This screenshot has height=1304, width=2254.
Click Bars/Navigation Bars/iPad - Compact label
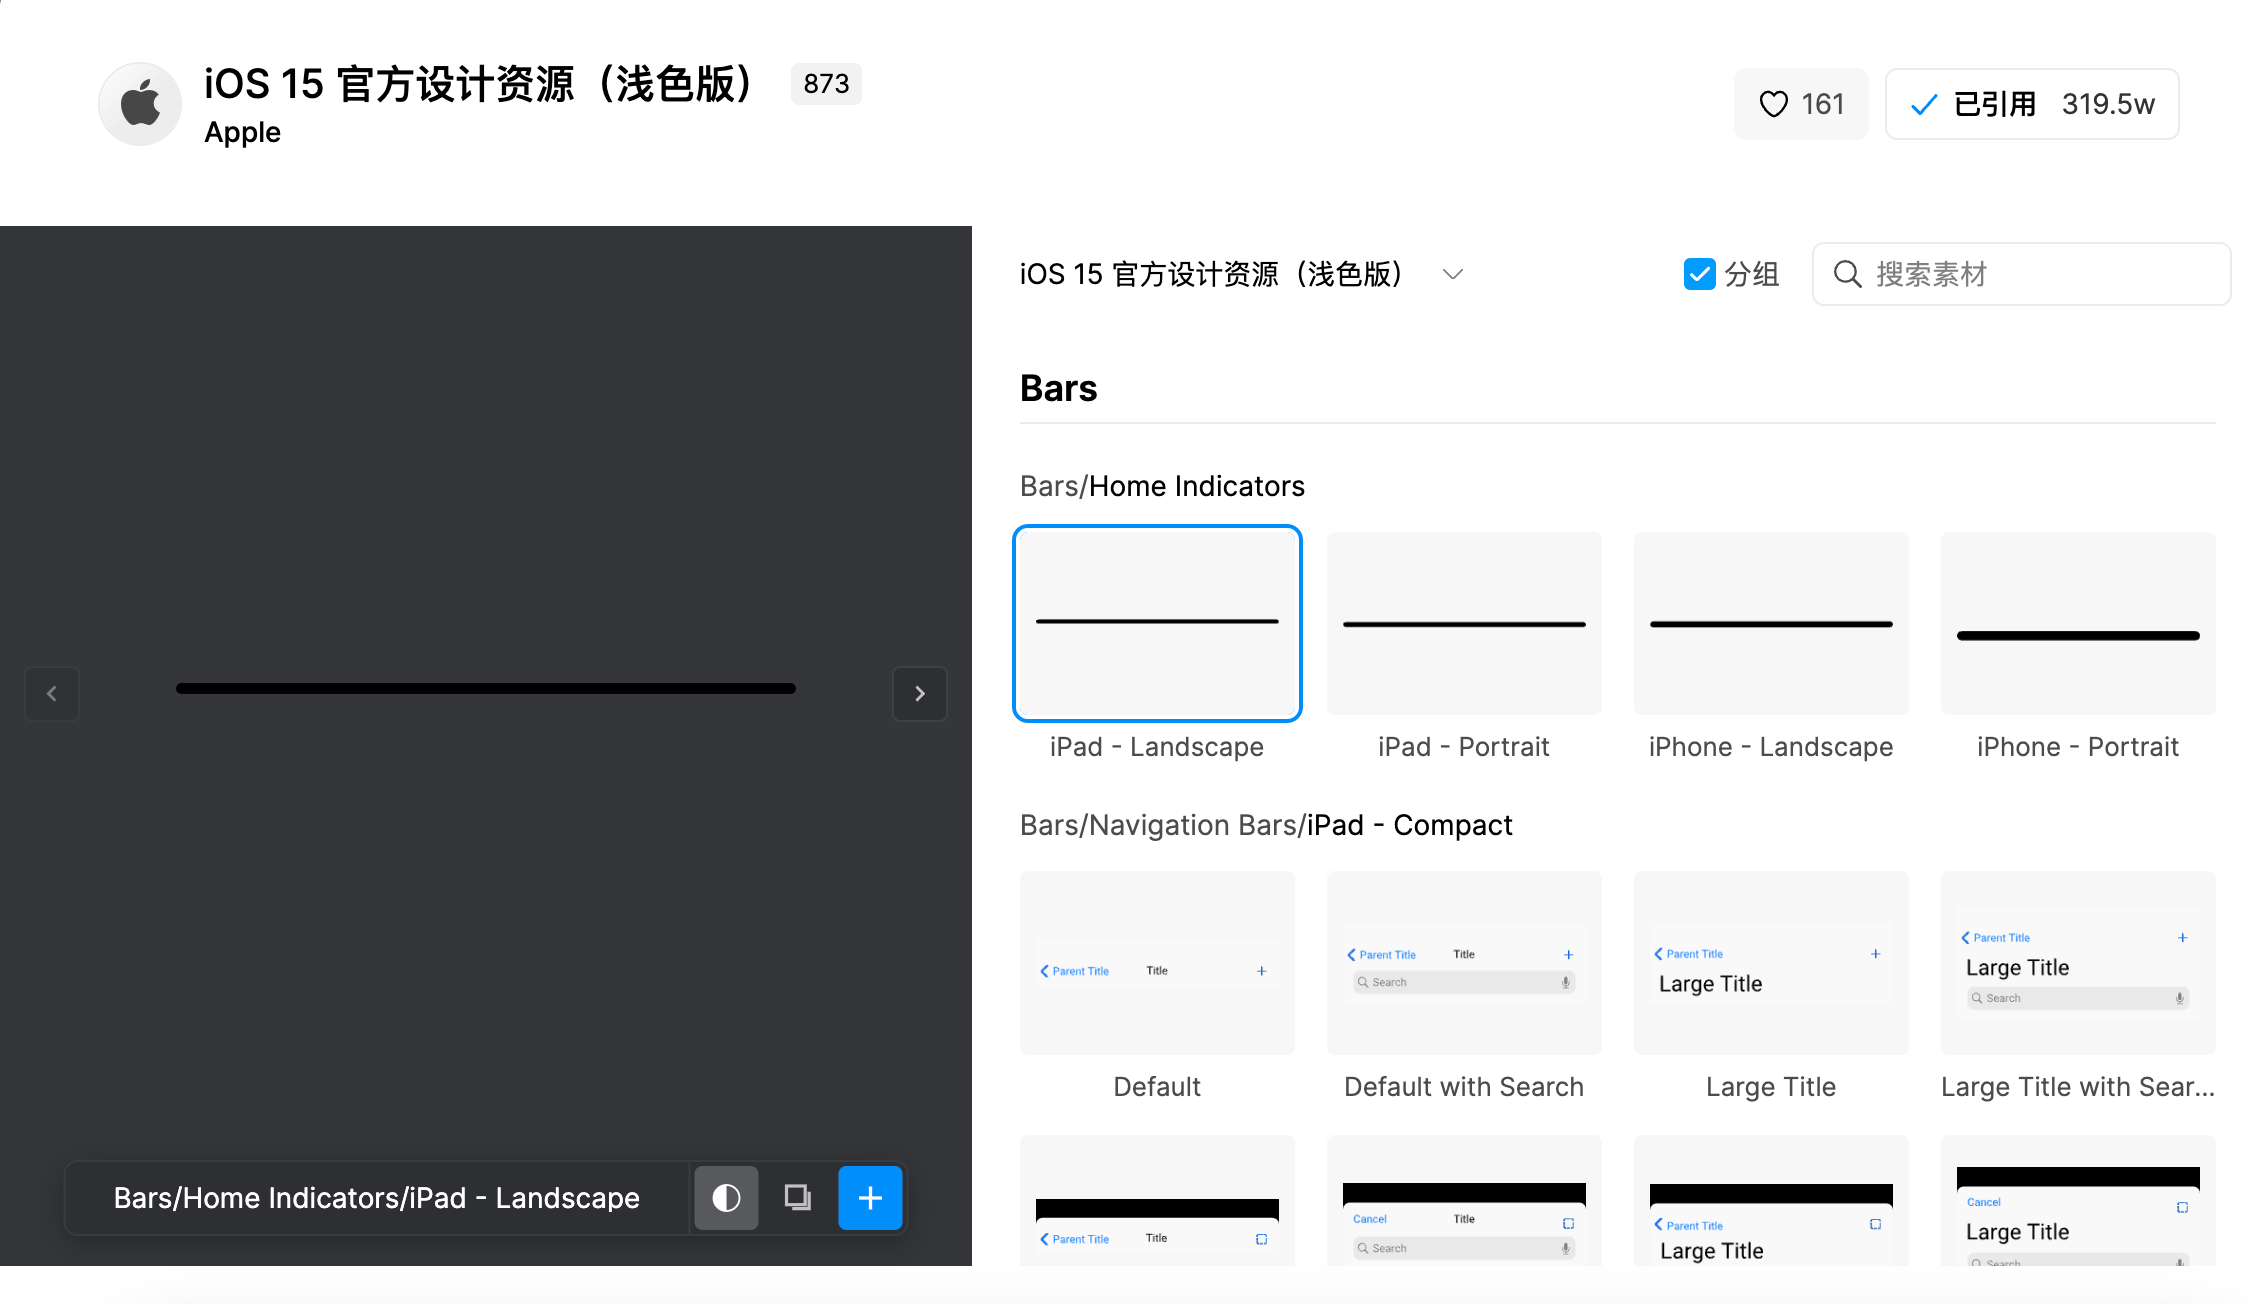click(1266, 825)
